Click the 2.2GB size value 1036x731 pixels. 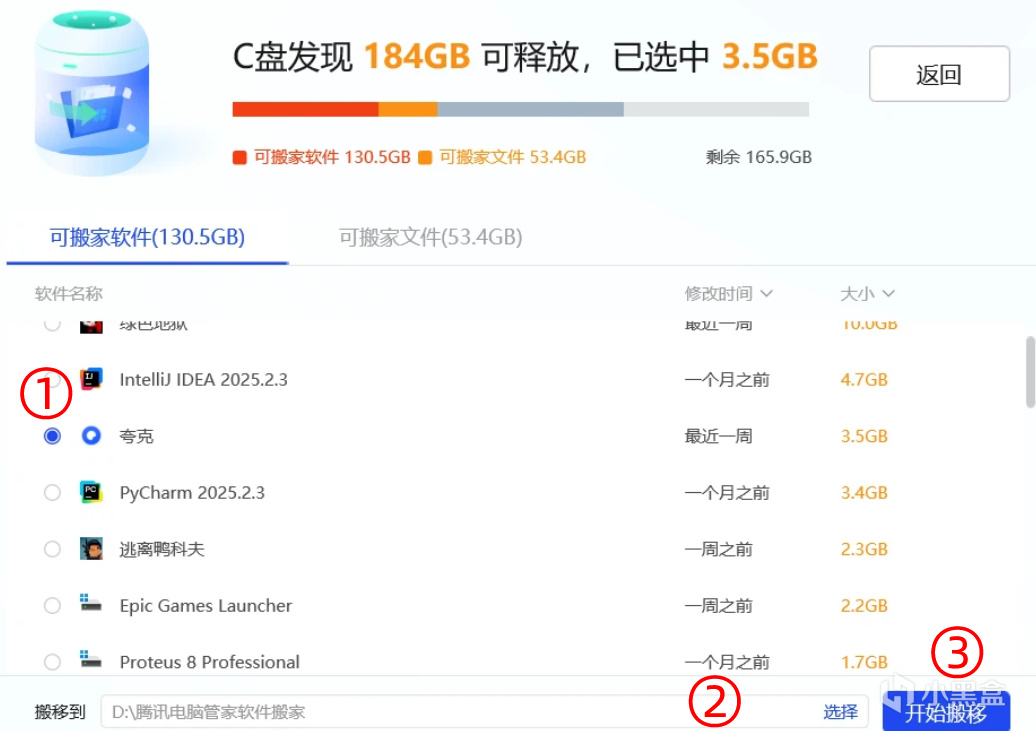coord(864,605)
